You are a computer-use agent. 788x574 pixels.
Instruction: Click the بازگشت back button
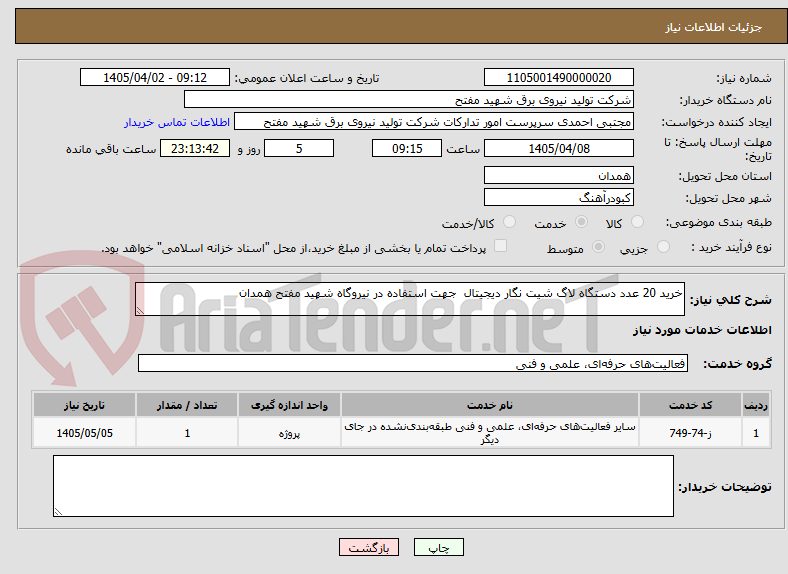pos(369,547)
